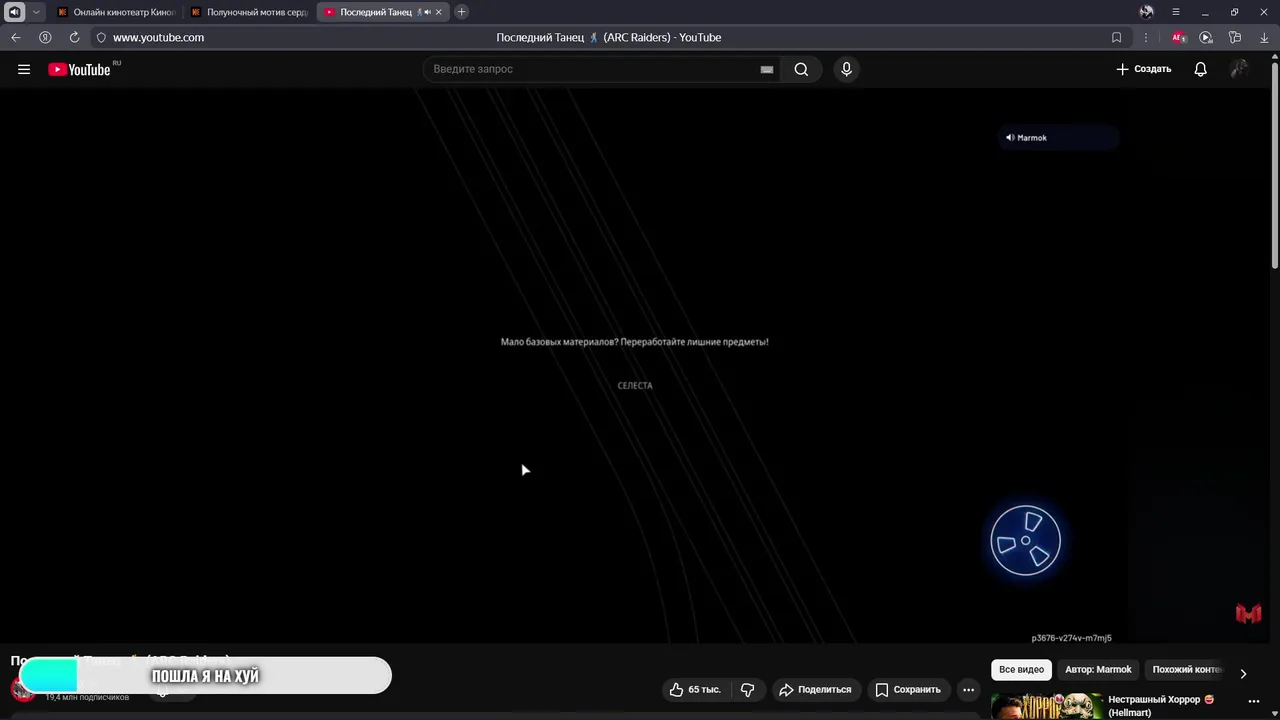This screenshot has height=720, width=1280.
Task: Open Нестрашный Хоррор video thumbnail
Action: coord(1046,706)
